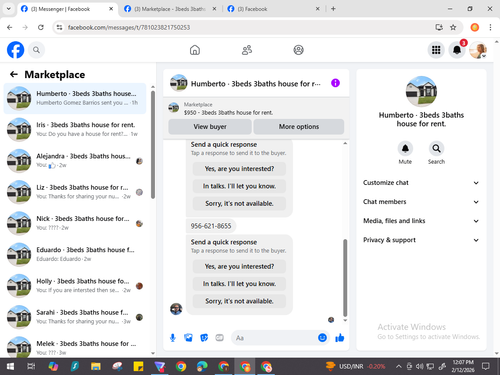
Task: Open the Alejandra conversation
Action: coord(75,161)
